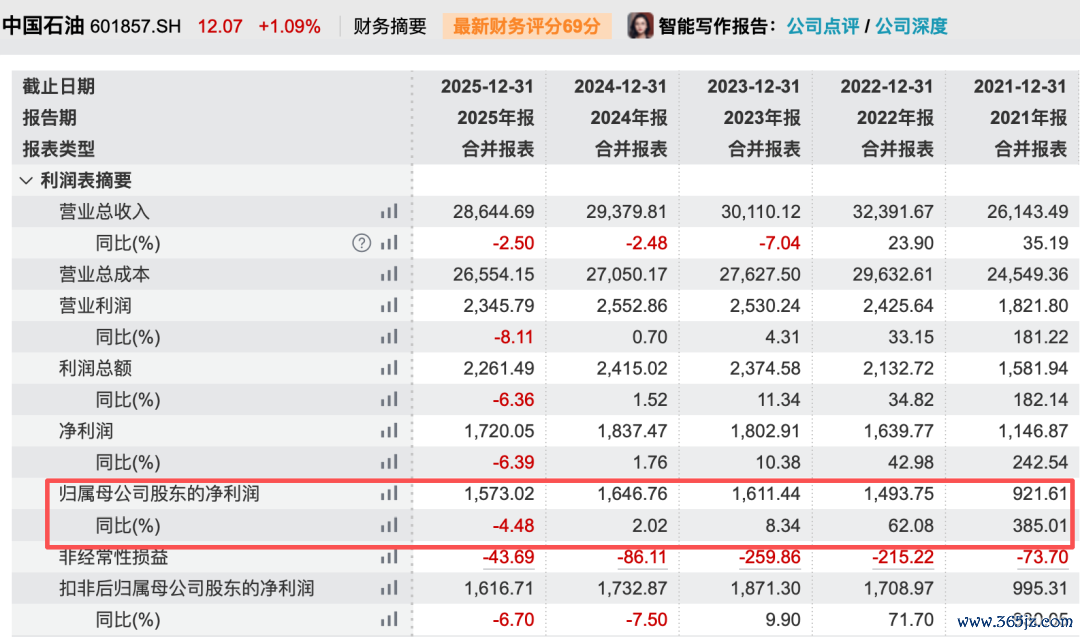Screen dimensions: 1080x637
Task: Click the 最新财务评分69分 badge
Action: point(527,26)
